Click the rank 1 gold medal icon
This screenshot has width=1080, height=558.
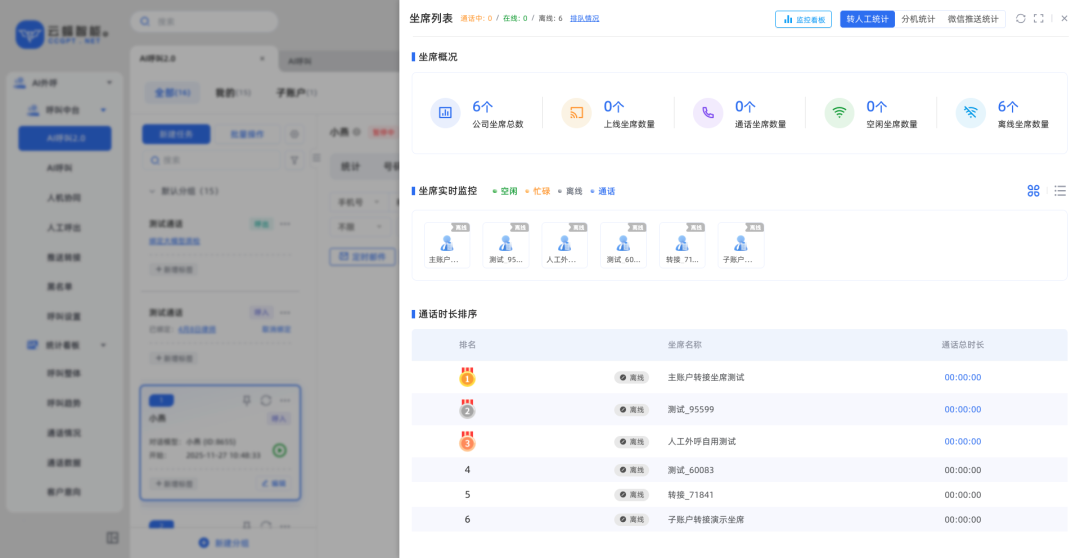467,378
